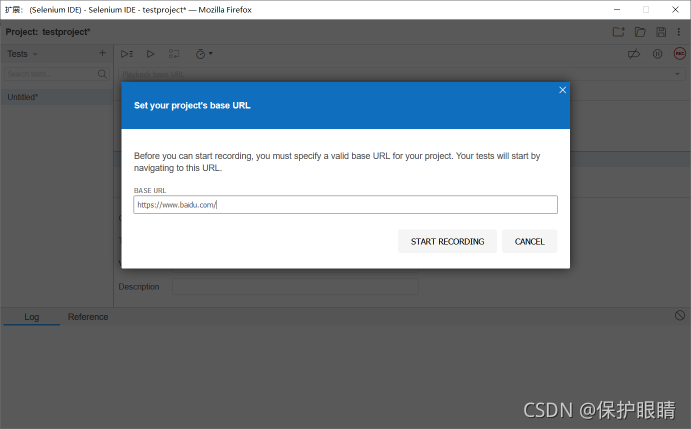Viewport: 691px width, 429px height.
Task: Click CANCEL in base URL dialog
Action: [x=529, y=241]
